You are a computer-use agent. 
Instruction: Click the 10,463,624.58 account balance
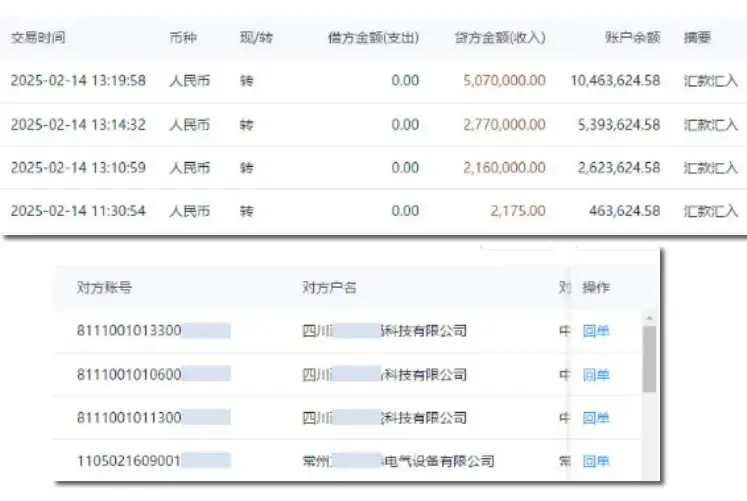tap(616, 81)
